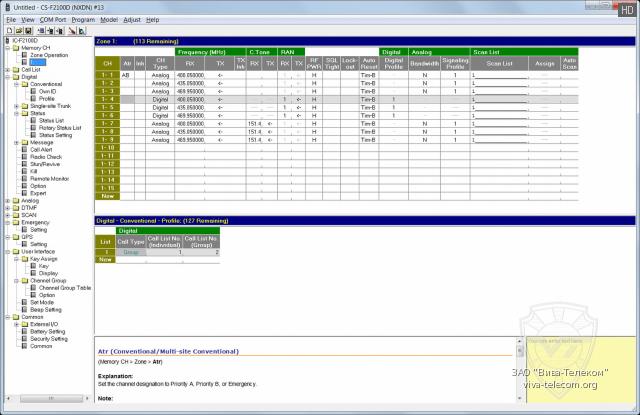This screenshot has width=640, height=415.
Task: Click the tree scrollbar right arrow
Action: [87, 398]
